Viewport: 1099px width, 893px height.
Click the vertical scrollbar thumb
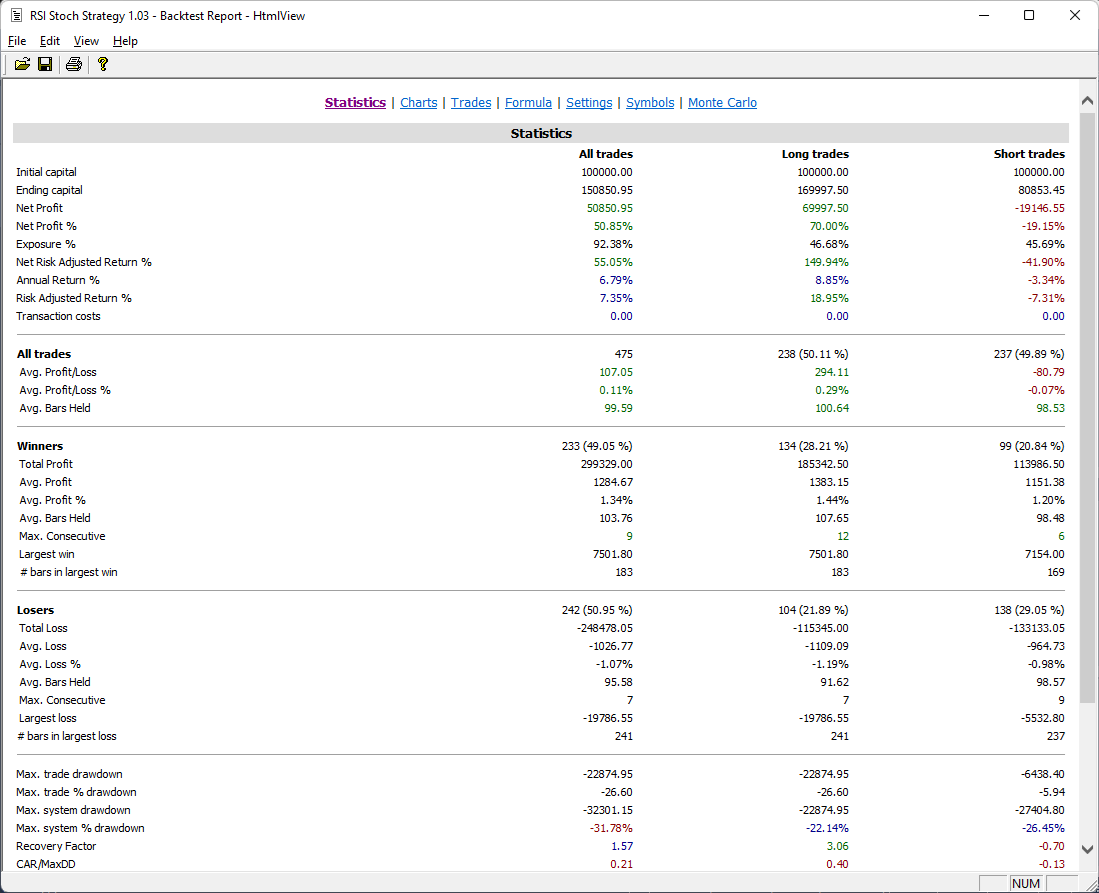[x=1087, y=407]
